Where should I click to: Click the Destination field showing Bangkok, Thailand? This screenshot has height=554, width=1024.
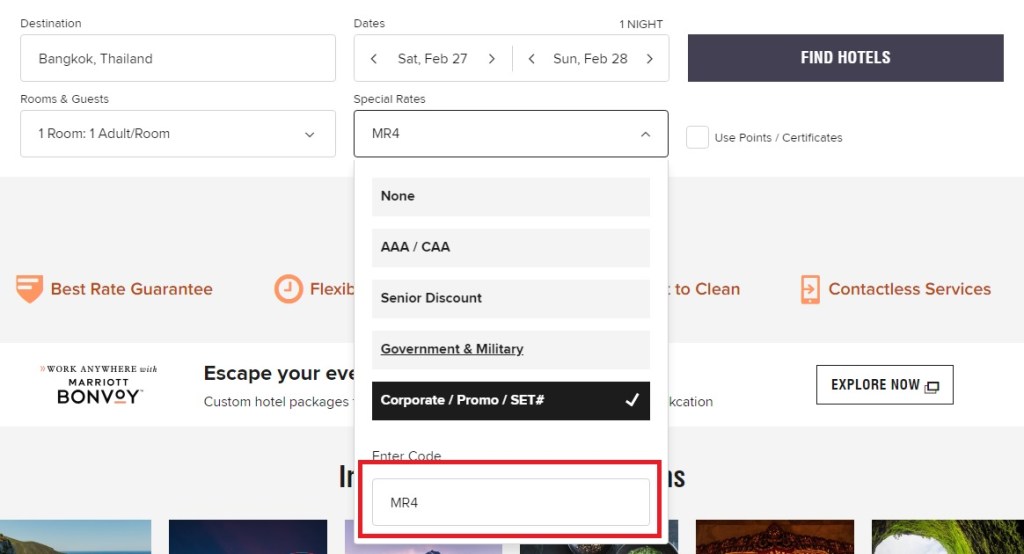tap(178, 59)
